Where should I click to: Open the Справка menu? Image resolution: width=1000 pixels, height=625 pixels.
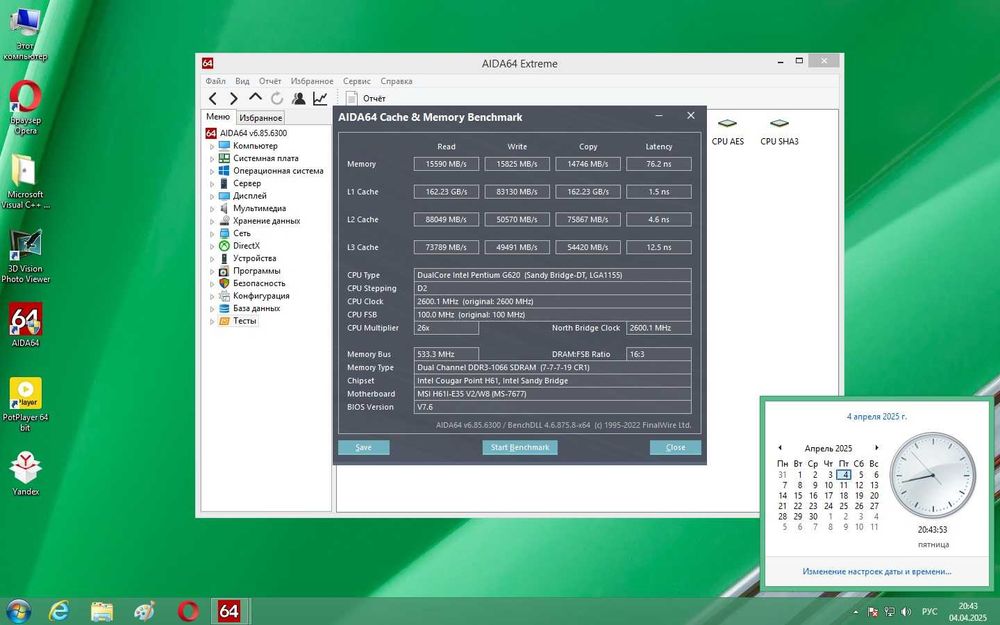[397, 81]
